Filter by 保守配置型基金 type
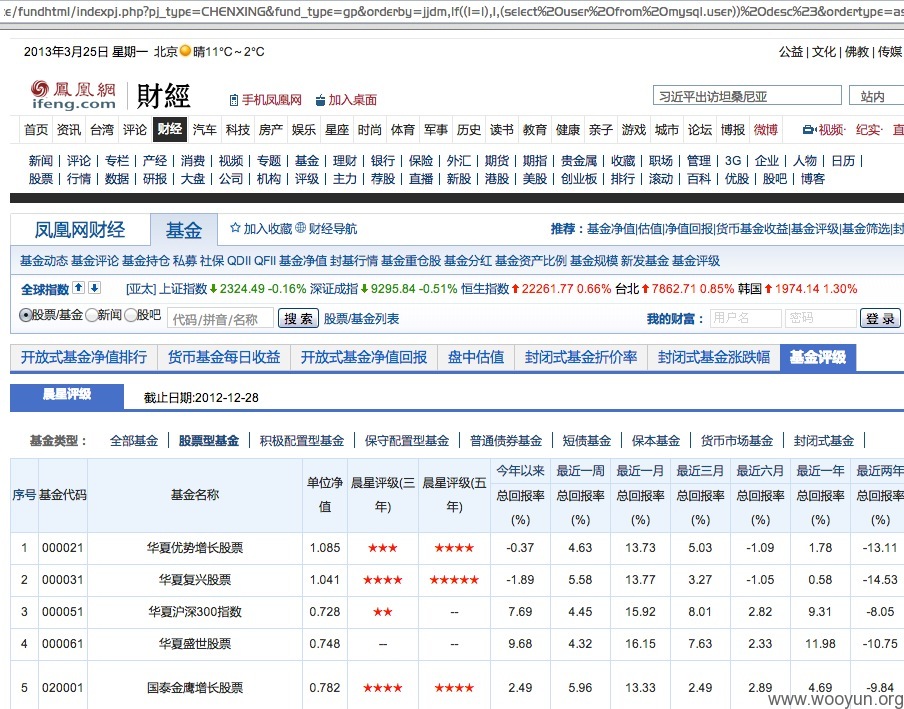The image size is (904, 709). pos(406,441)
